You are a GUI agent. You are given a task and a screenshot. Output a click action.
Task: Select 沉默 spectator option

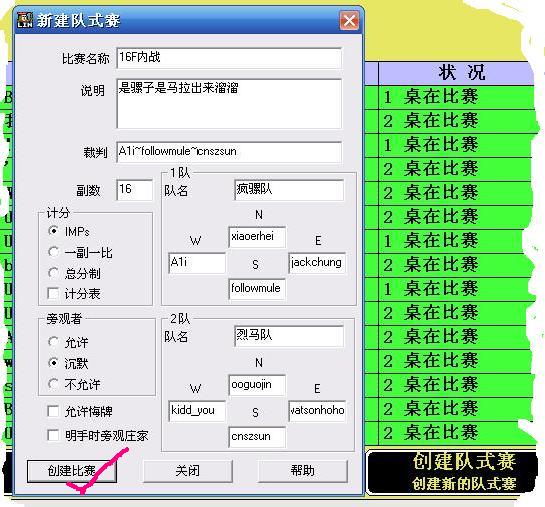coord(54,363)
